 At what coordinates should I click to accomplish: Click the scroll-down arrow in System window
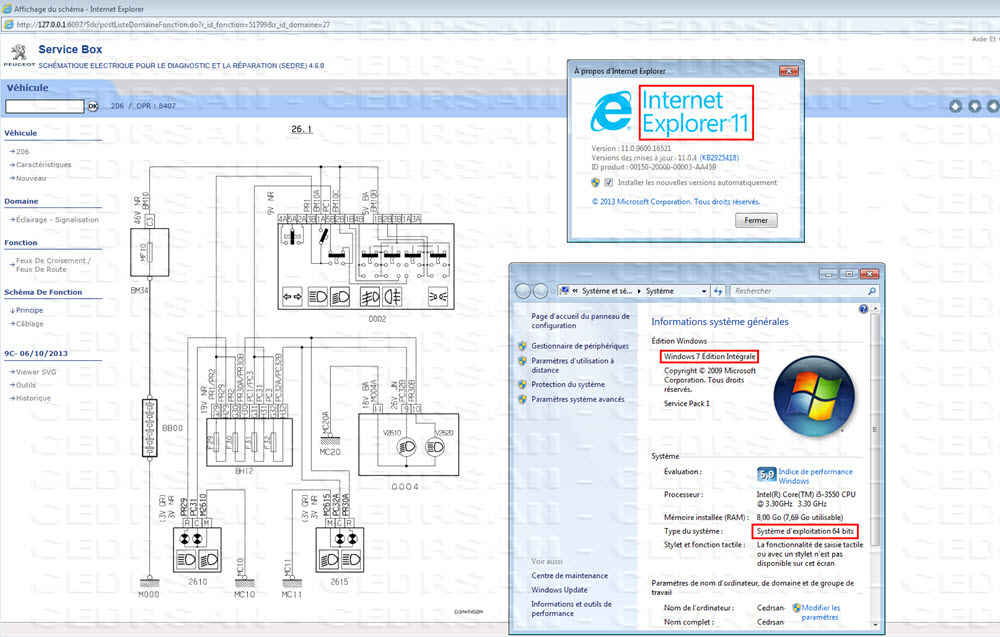pos(875,625)
